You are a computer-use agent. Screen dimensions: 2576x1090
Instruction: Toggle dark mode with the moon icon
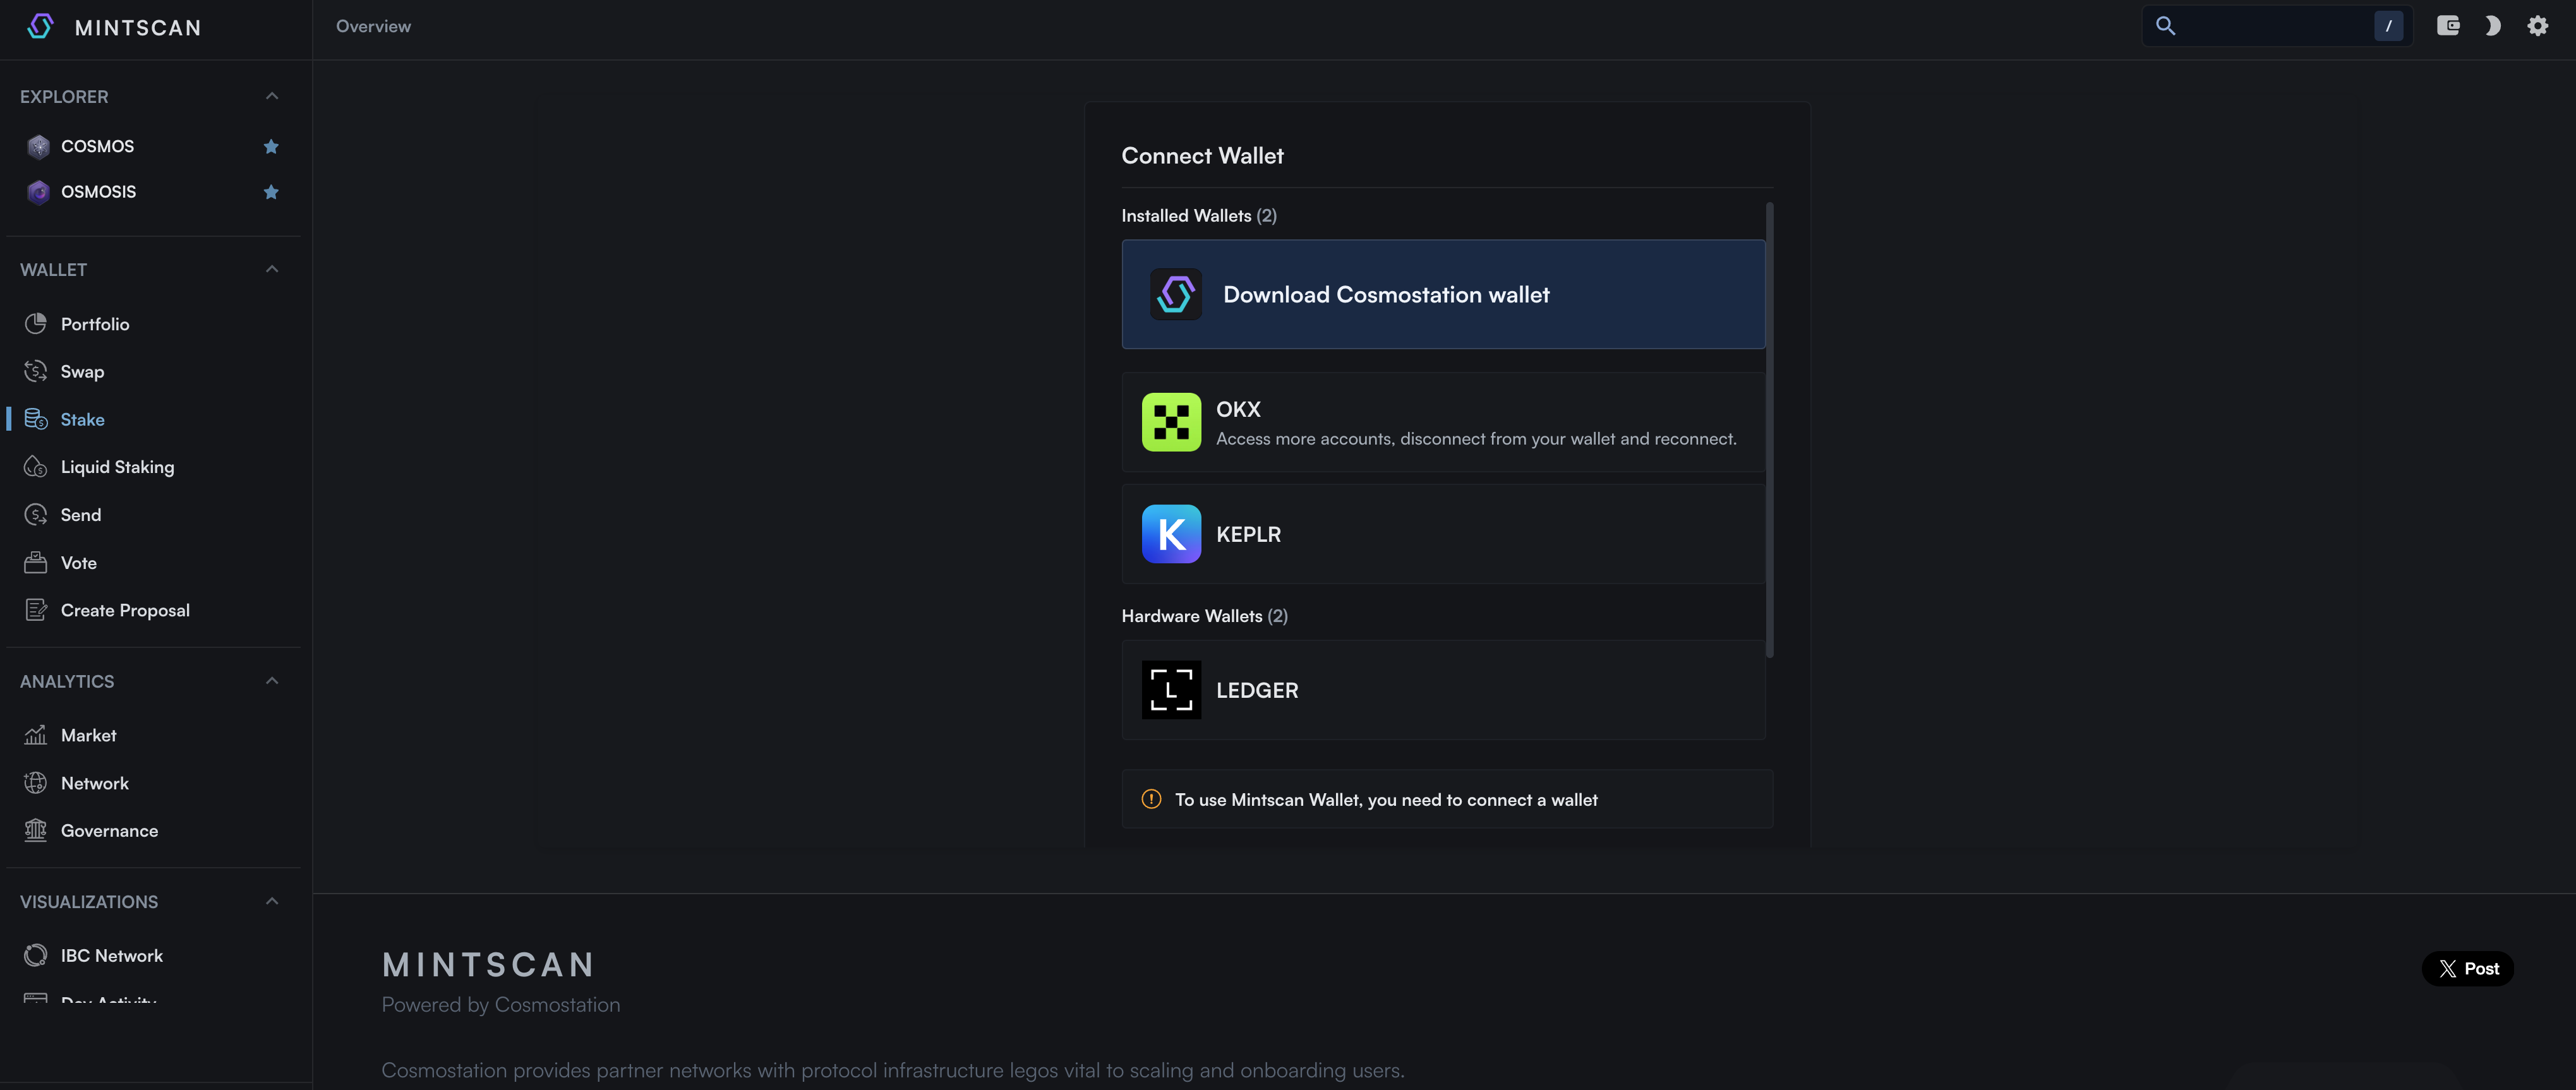[x=2493, y=26]
